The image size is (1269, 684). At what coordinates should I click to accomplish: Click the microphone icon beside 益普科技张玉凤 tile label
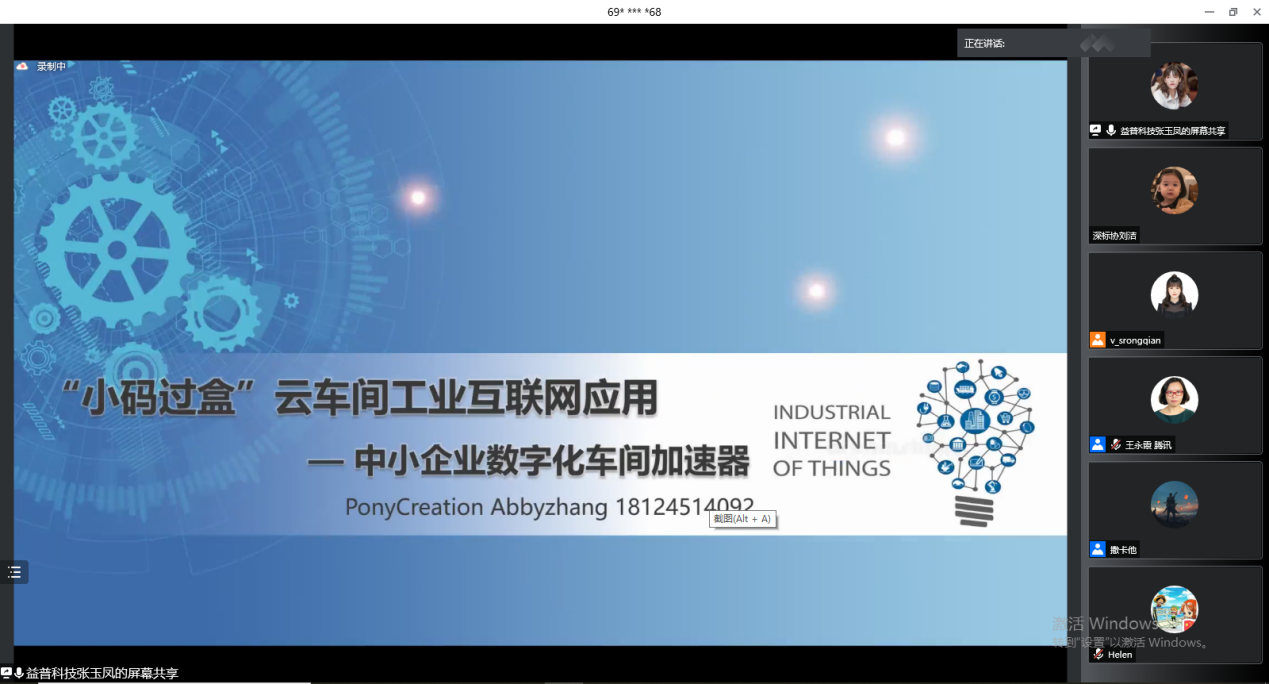[1111, 131]
